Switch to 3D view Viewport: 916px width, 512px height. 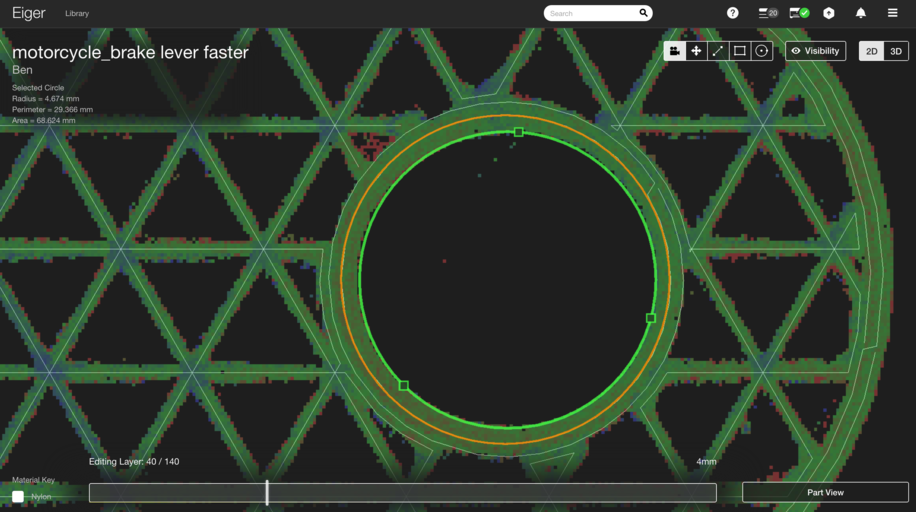pos(896,51)
